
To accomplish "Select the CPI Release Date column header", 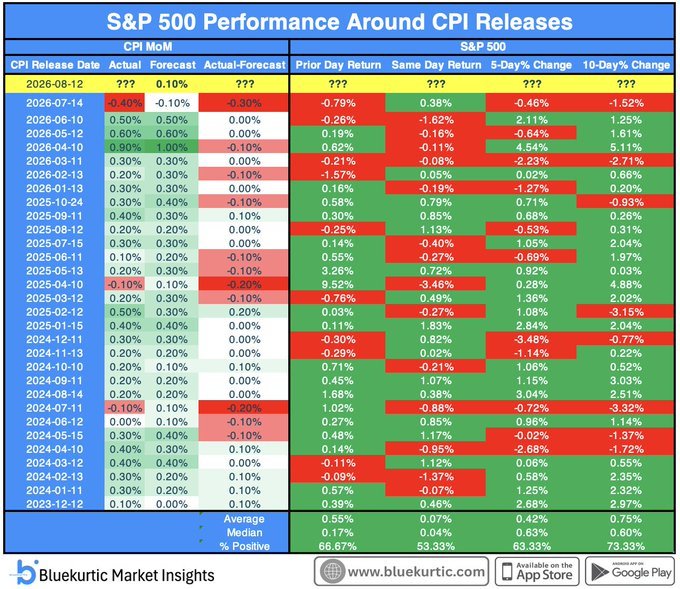I will [55, 65].
